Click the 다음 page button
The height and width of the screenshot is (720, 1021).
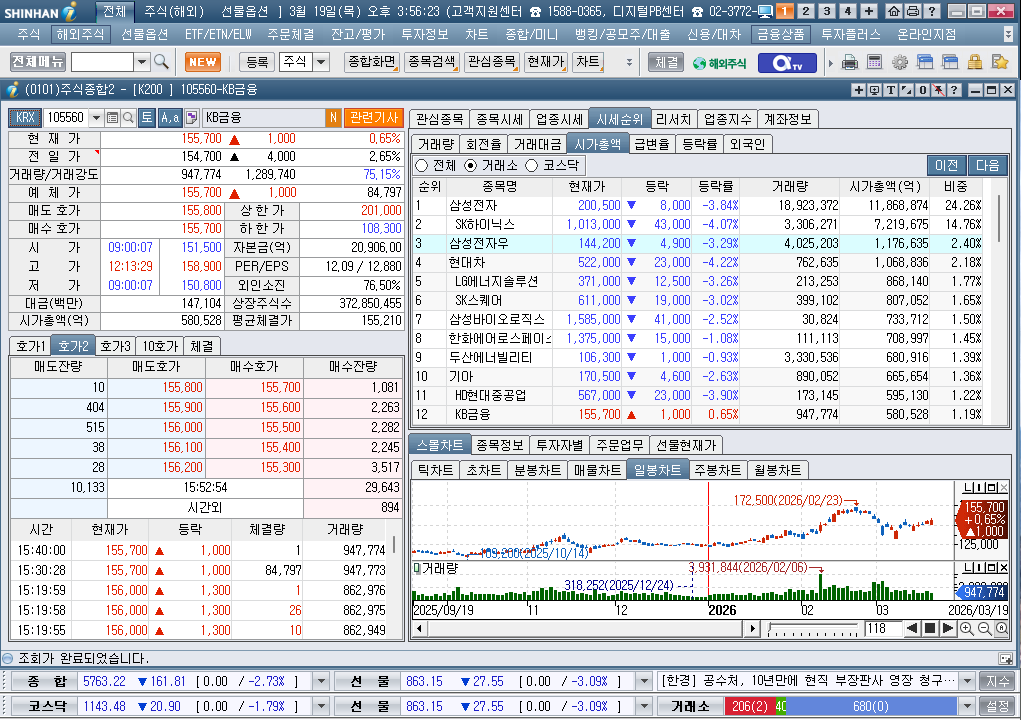(x=987, y=165)
